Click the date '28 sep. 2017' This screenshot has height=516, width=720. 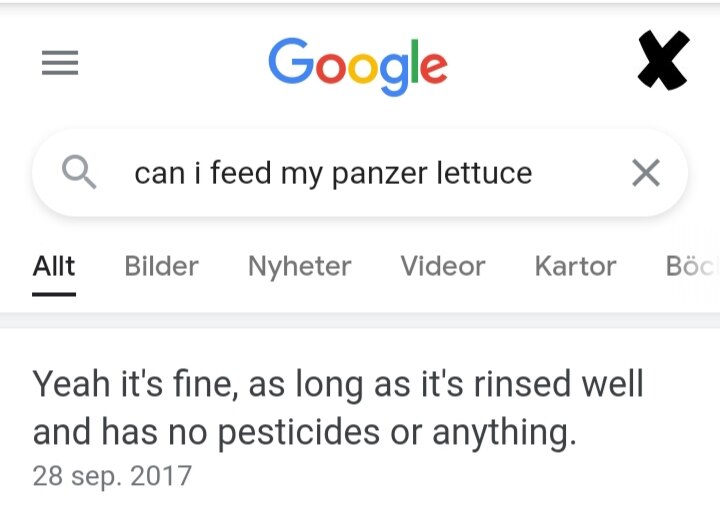111,474
